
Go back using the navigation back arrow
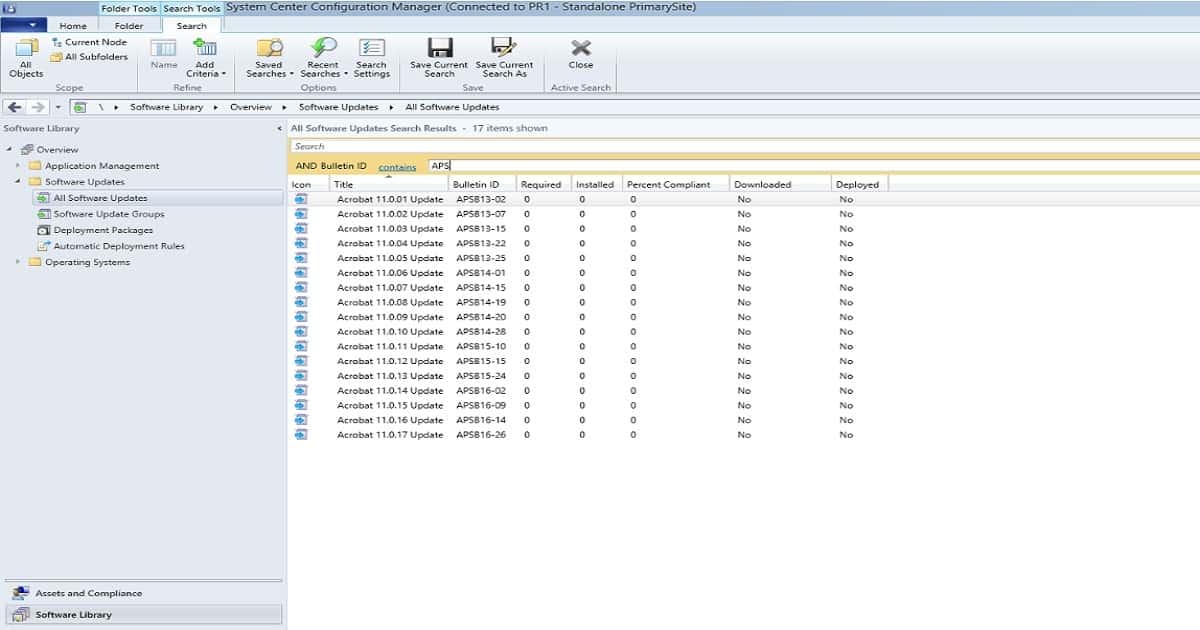[x=15, y=107]
